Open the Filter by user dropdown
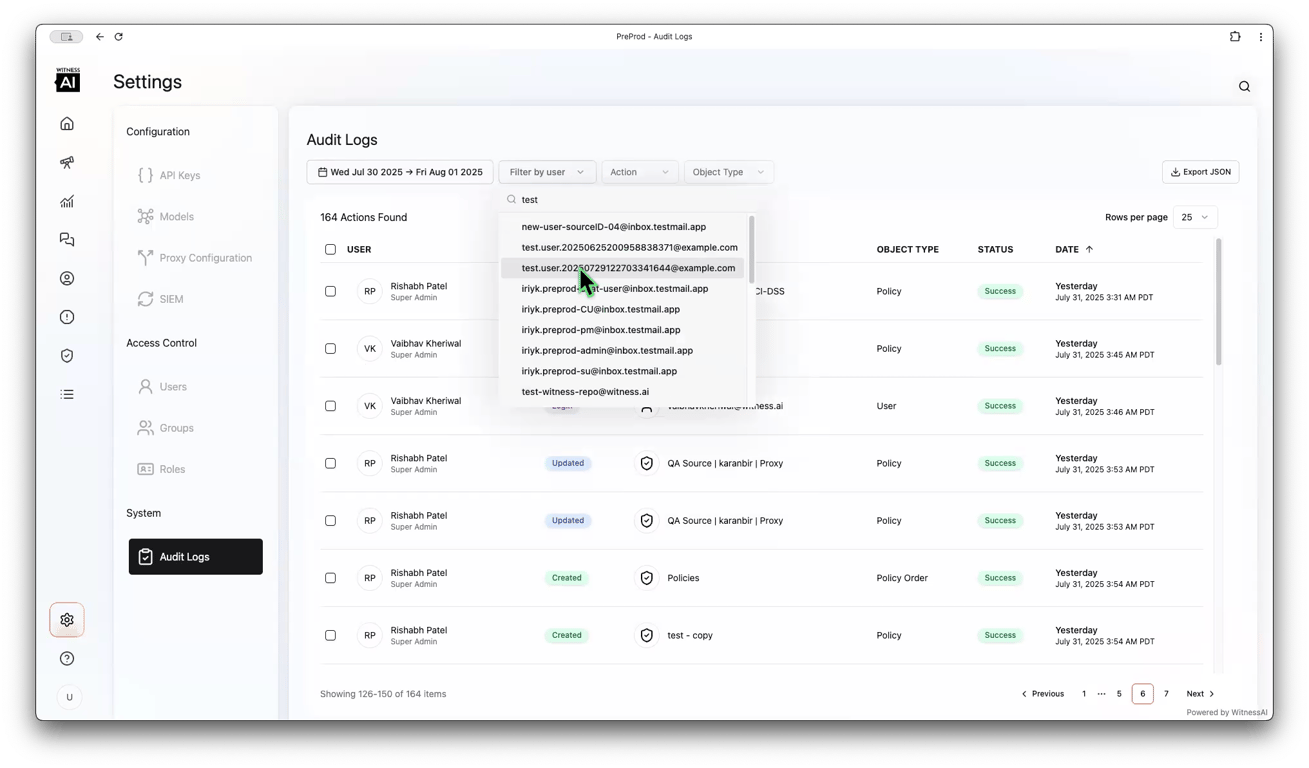Image resolution: width=1309 pixels, height=768 pixels. pyautogui.click(x=547, y=172)
